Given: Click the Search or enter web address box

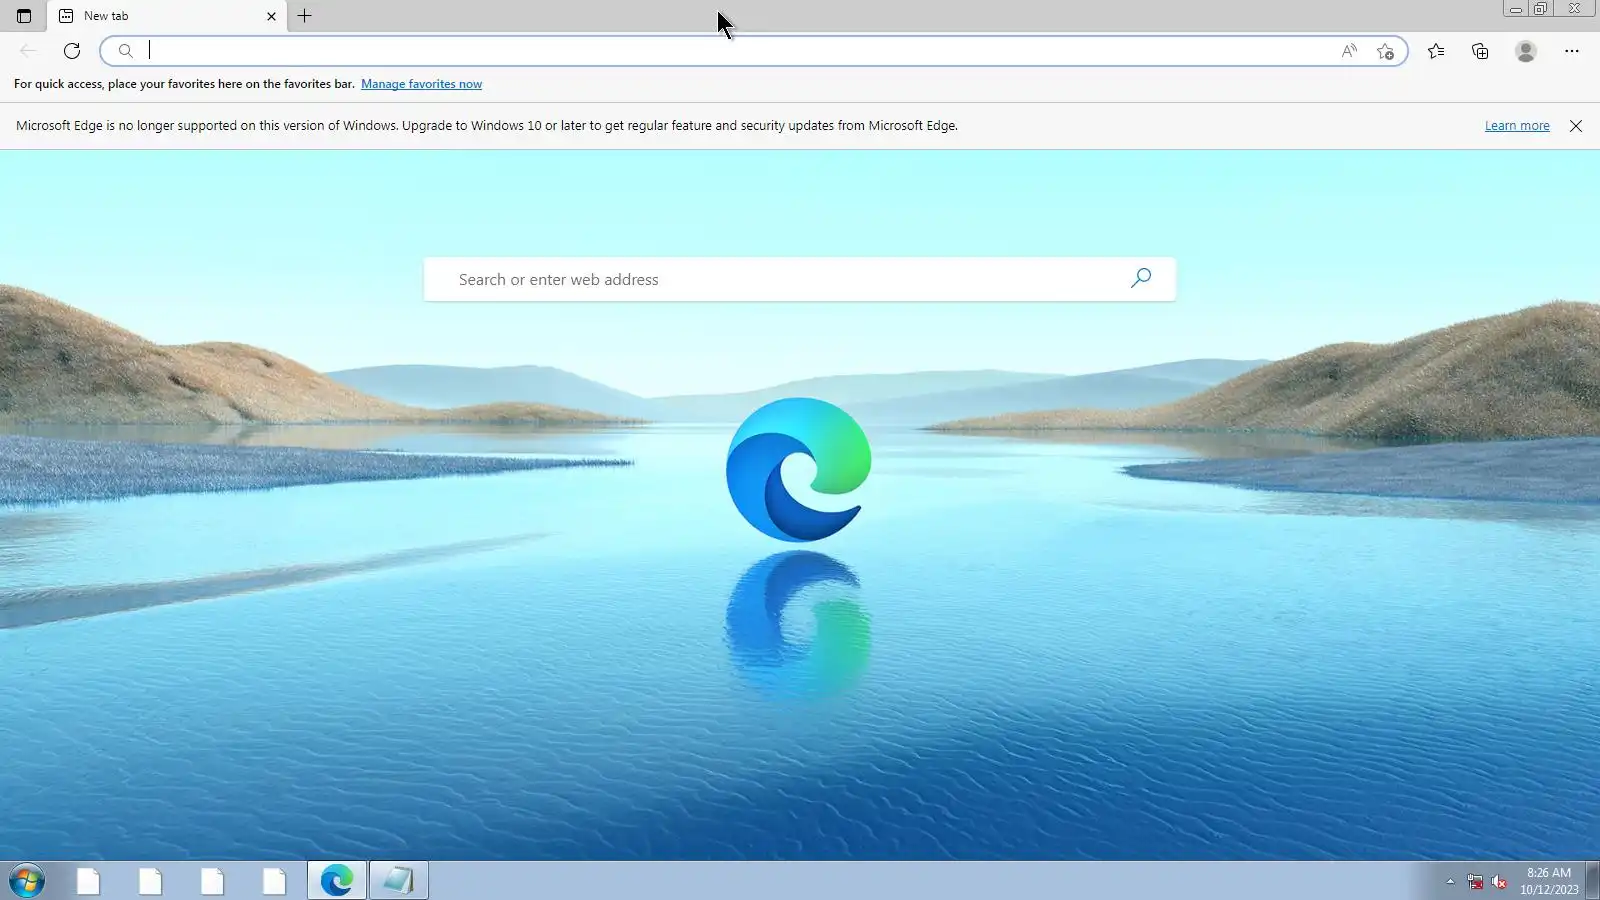Looking at the screenshot, I should pyautogui.click(x=800, y=279).
